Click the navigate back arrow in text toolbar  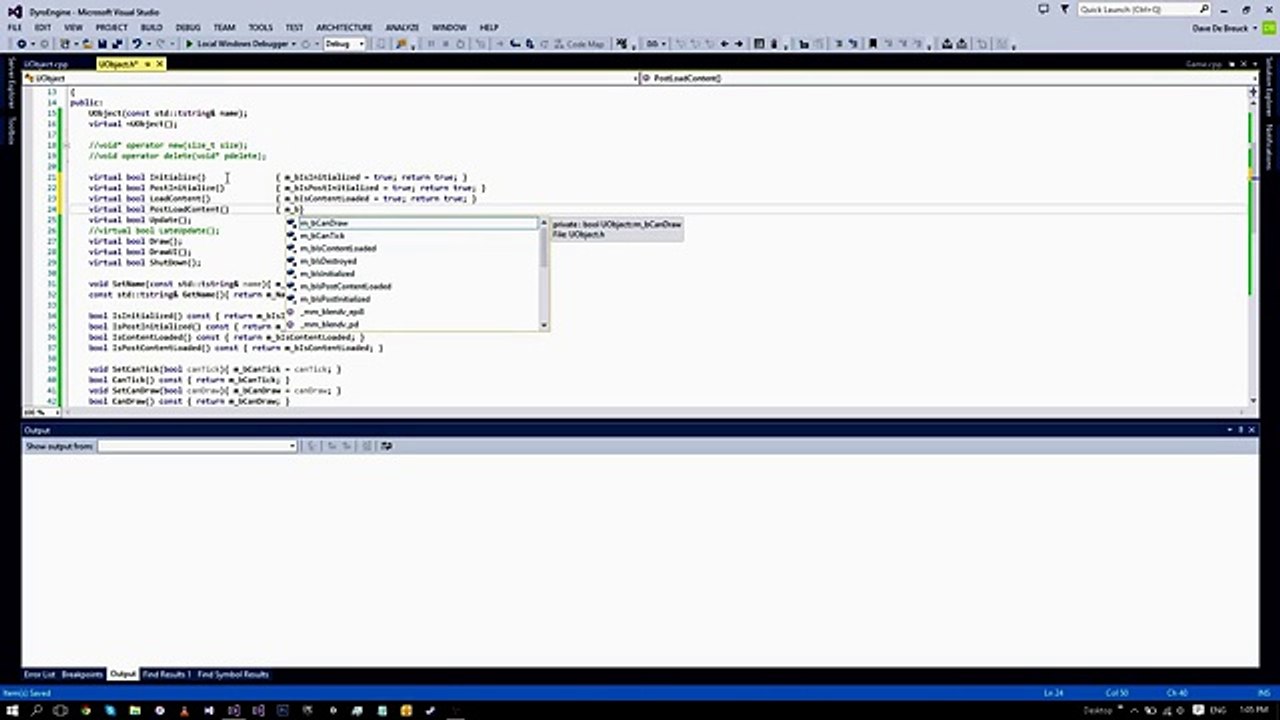coord(725,44)
